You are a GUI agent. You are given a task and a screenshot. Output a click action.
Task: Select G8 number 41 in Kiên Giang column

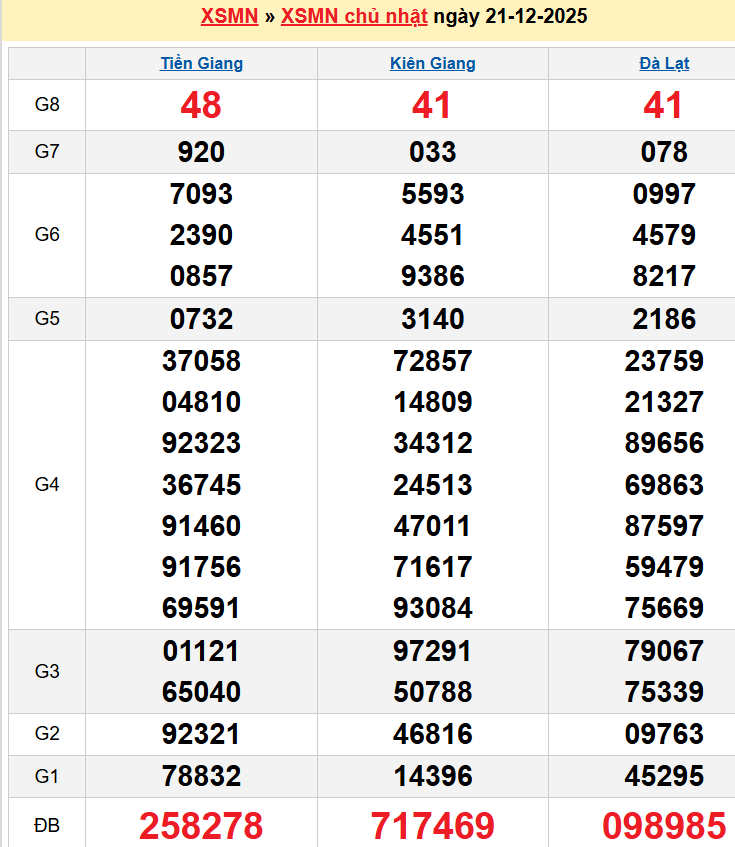click(432, 105)
